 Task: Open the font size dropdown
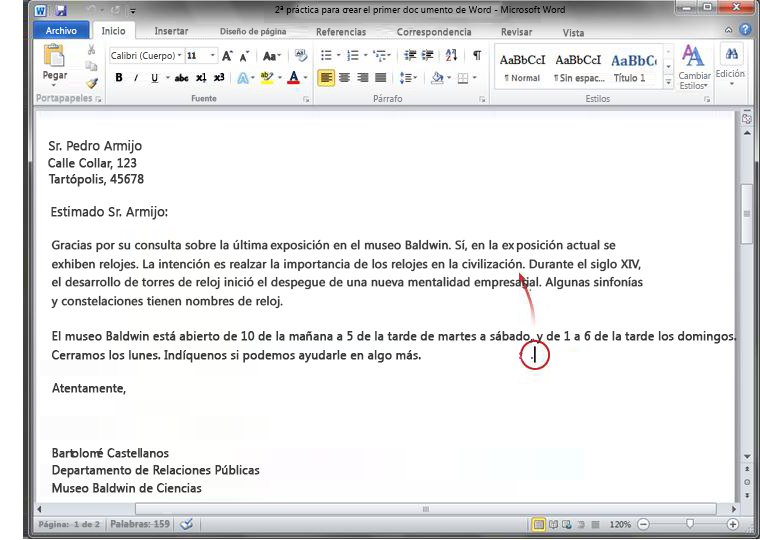pyautogui.click(x=199, y=56)
